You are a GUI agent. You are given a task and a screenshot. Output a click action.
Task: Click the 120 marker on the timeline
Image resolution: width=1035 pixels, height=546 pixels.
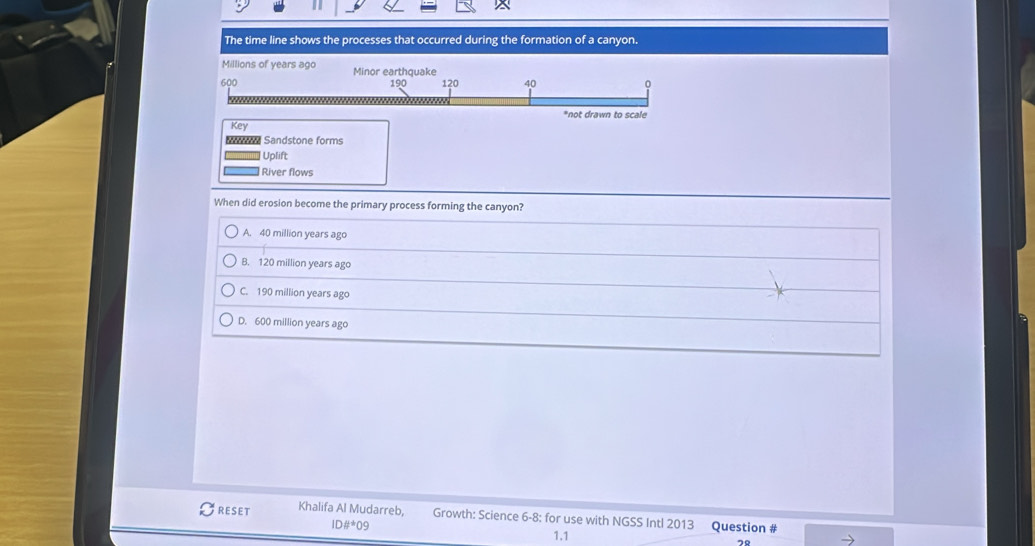450,84
